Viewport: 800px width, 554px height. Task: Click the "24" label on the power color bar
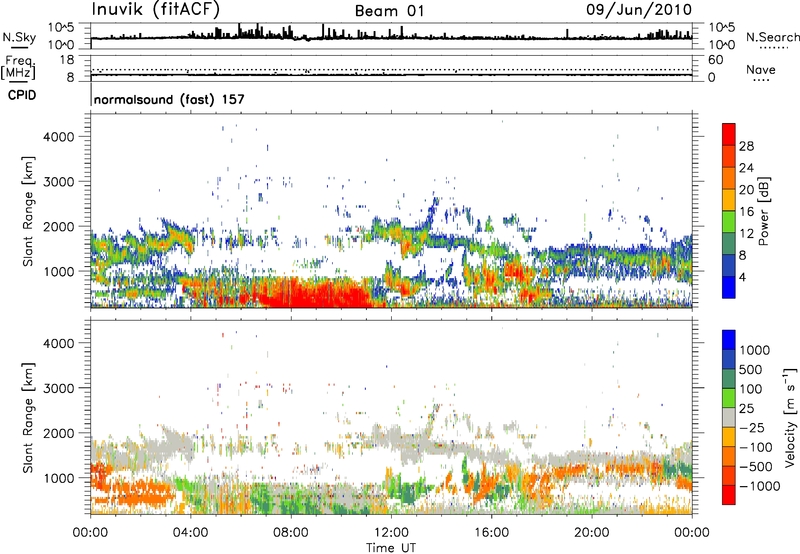pos(746,168)
